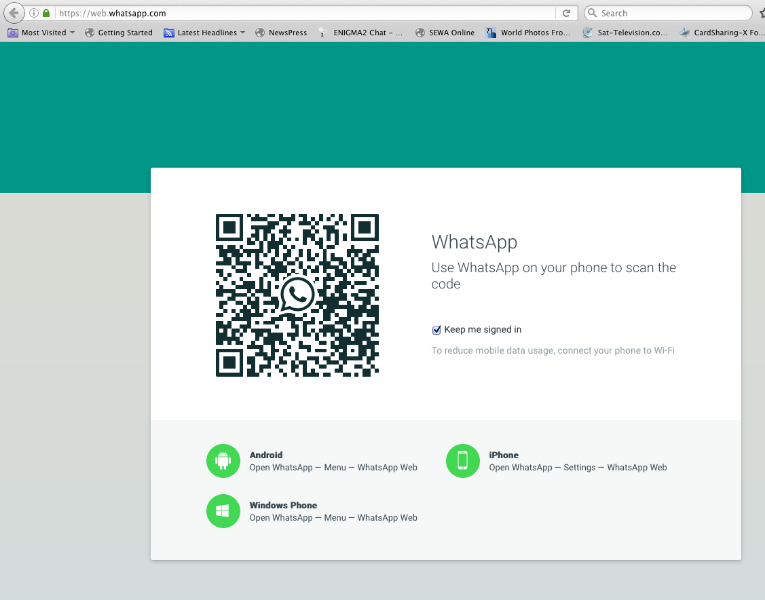Click the WhatsApp logo inside the QR code

pos(297,295)
